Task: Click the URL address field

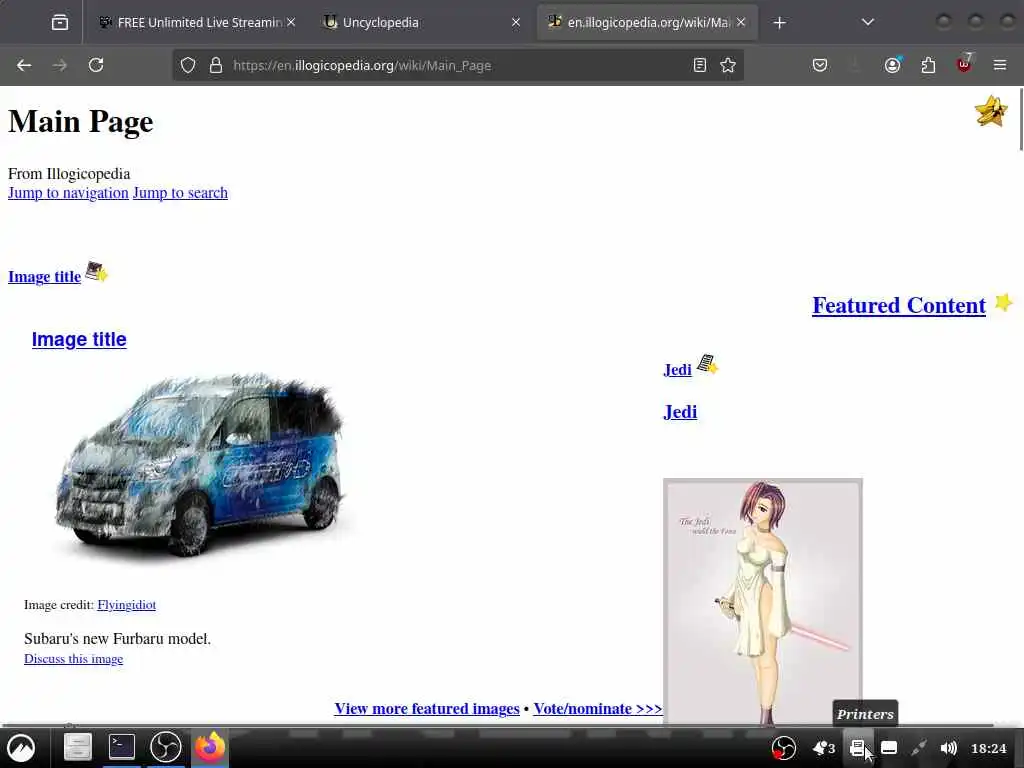Action: [457, 65]
